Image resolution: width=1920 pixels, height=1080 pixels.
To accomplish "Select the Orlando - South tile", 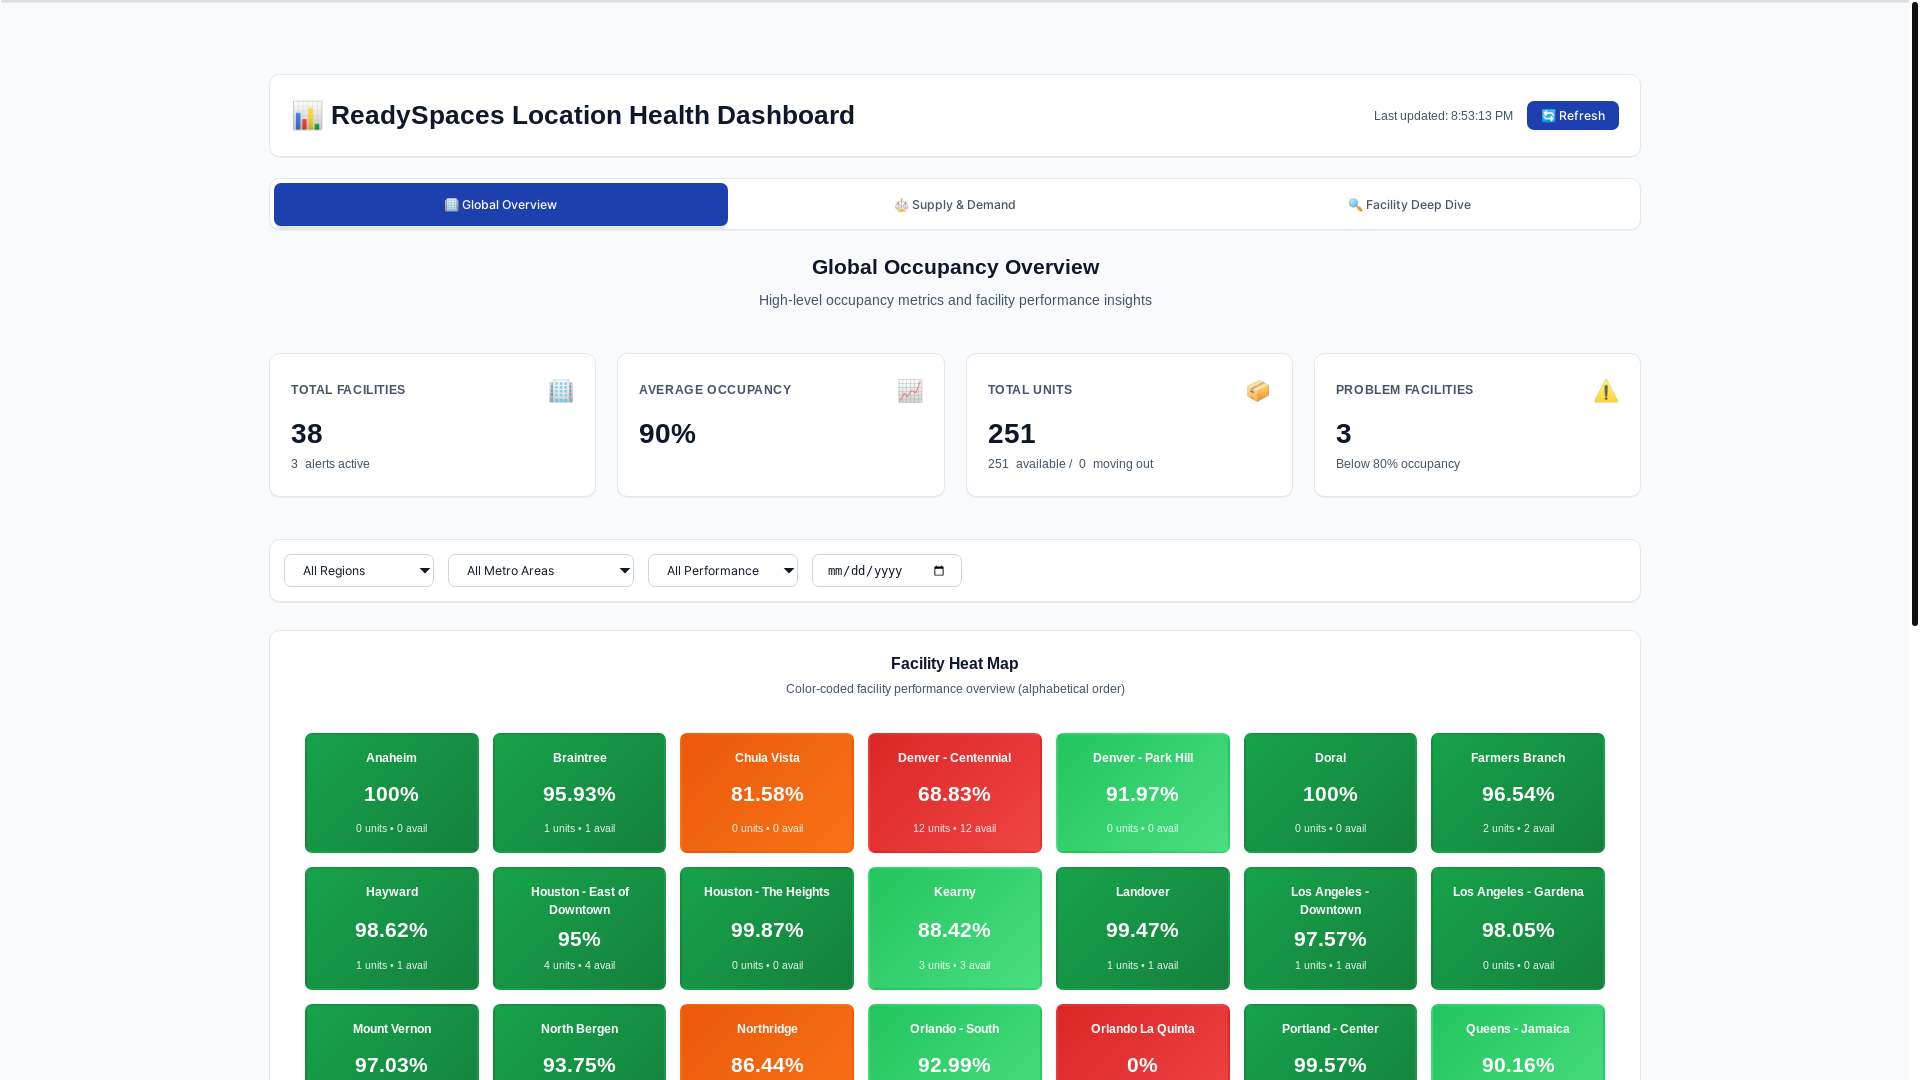I will 955,1042.
